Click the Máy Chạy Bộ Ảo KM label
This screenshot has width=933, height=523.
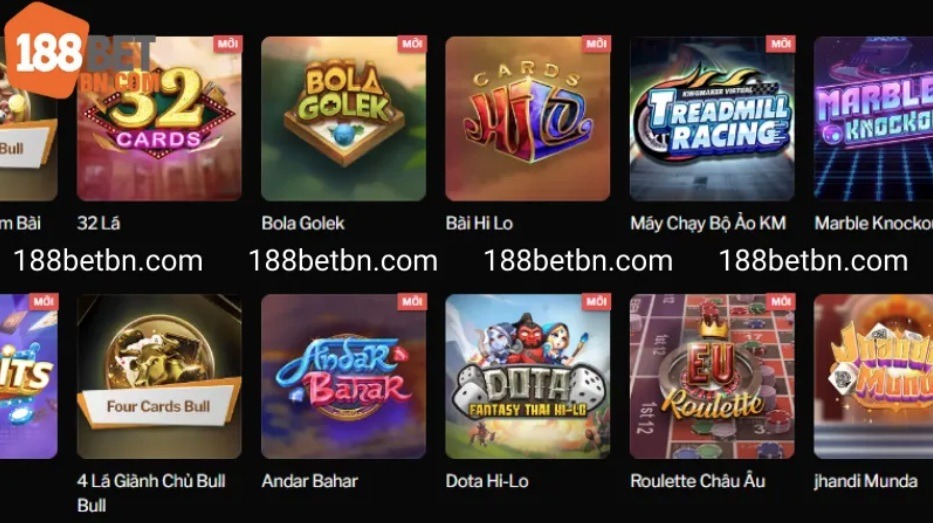[708, 223]
